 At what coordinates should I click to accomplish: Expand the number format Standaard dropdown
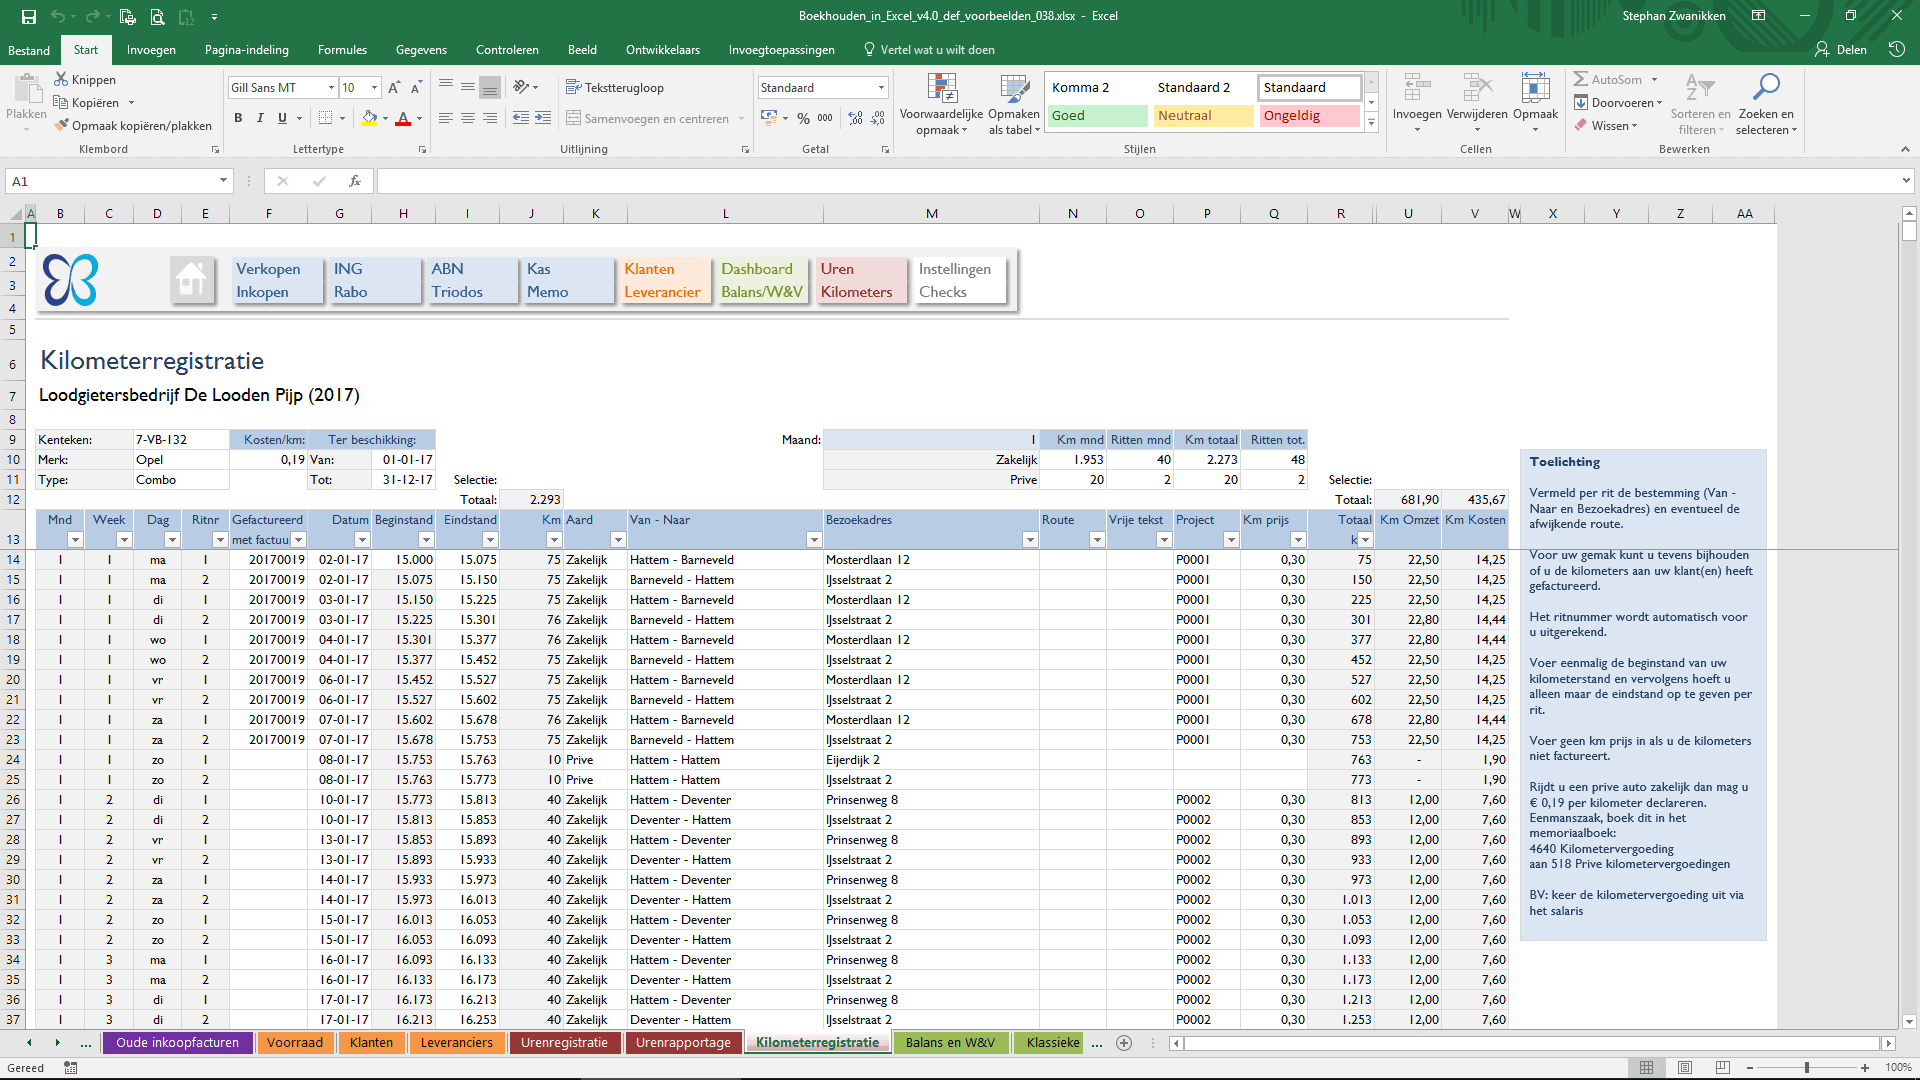(x=881, y=88)
